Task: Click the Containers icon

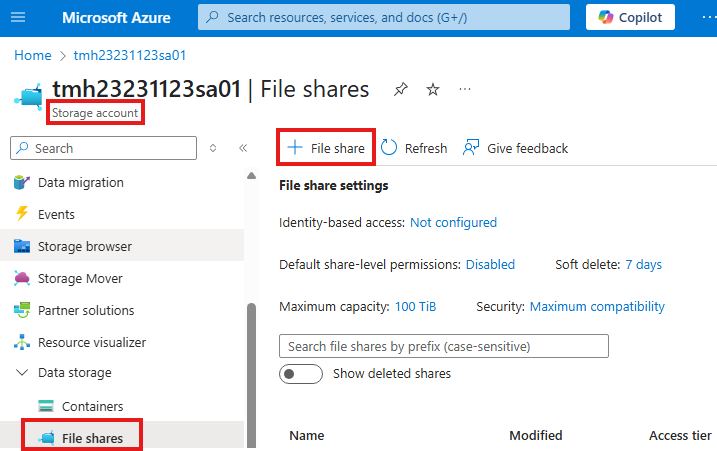Action: tap(46, 406)
